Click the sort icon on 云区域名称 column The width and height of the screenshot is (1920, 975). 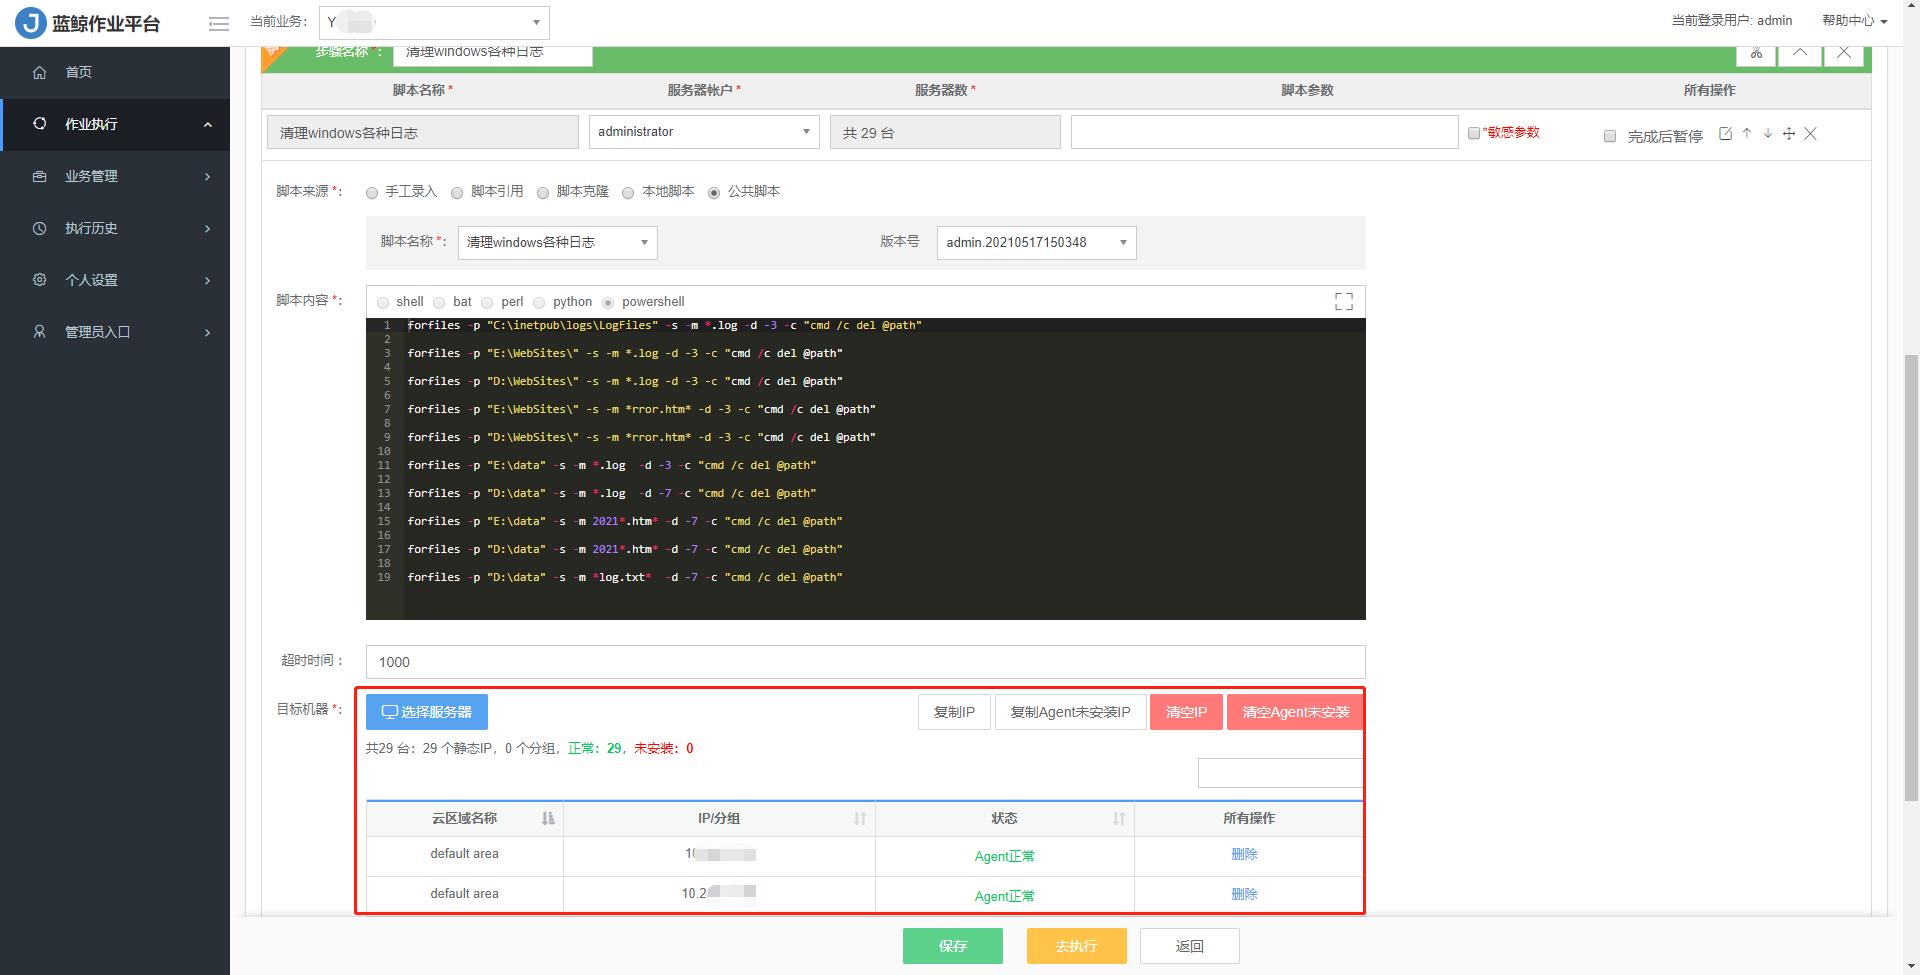click(547, 818)
